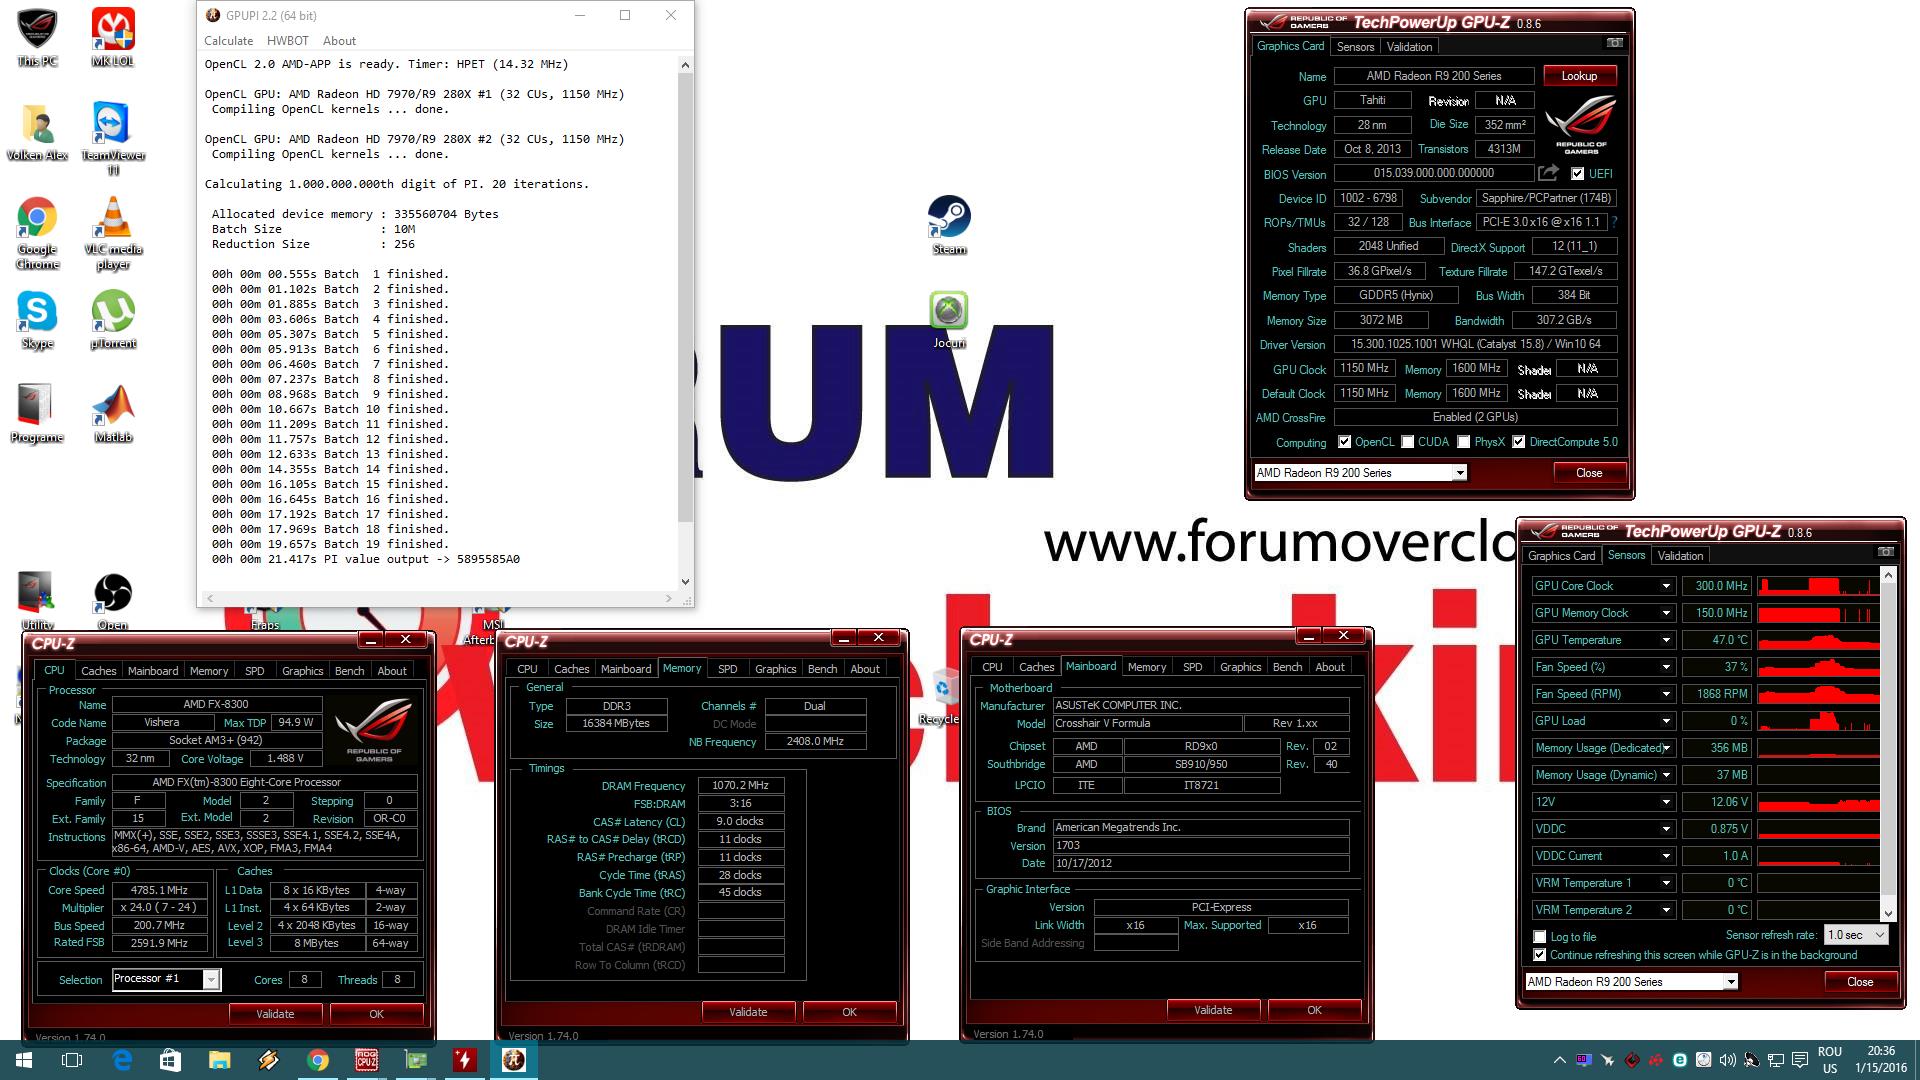
Task: Open the Calculate menu in GPUPI
Action: (228, 41)
